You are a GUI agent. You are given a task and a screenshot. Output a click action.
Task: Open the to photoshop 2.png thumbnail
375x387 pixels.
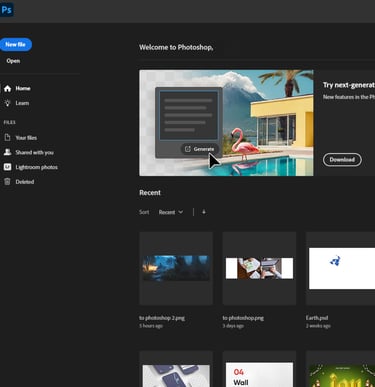176,268
